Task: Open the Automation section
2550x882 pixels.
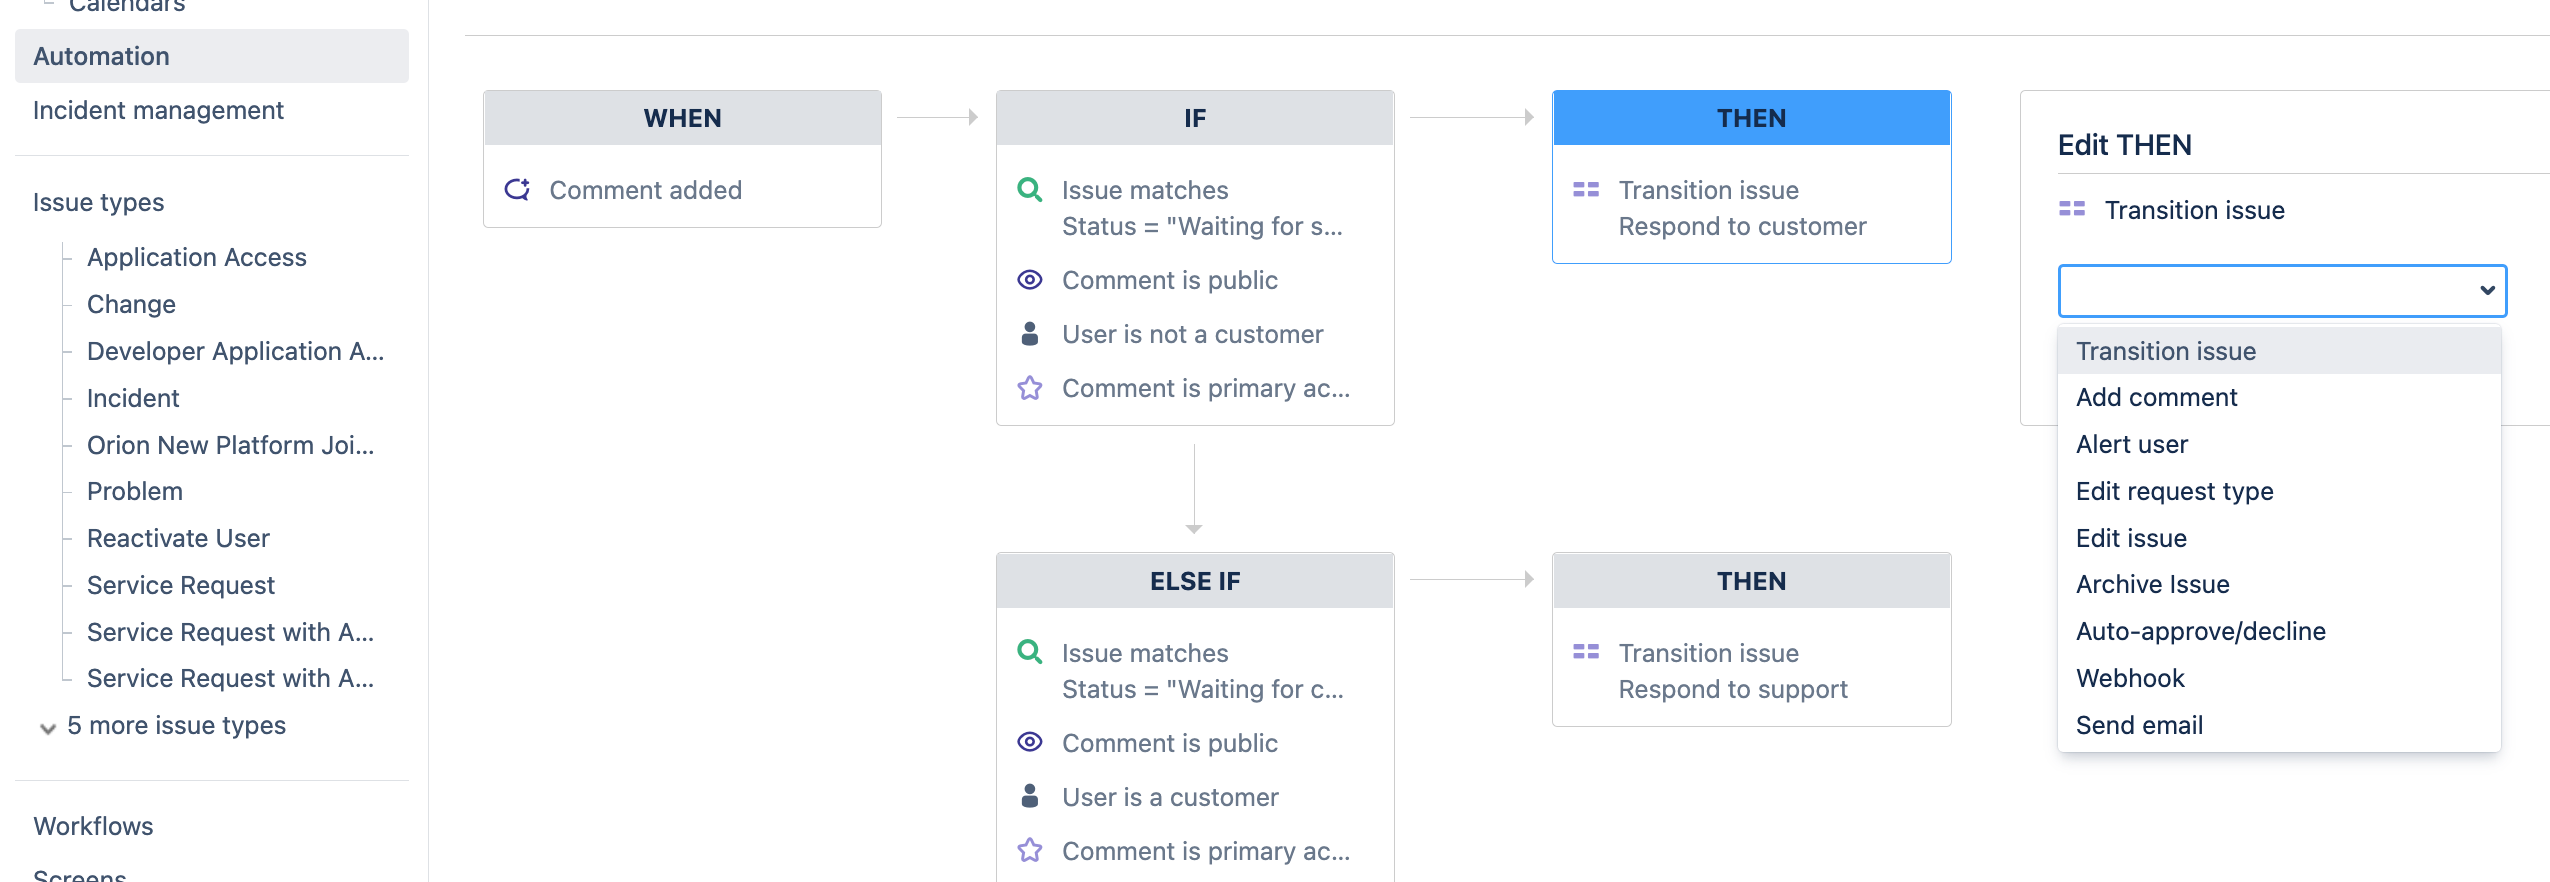Action: 101,56
